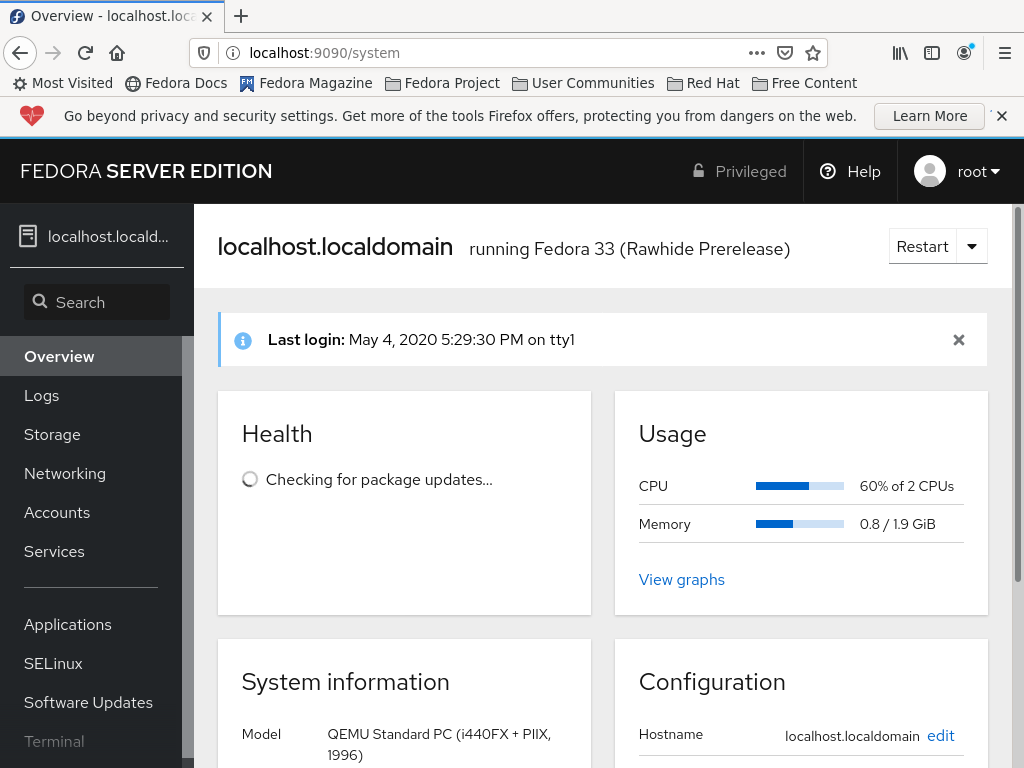Click the Privileged lock icon

[x=698, y=171]
